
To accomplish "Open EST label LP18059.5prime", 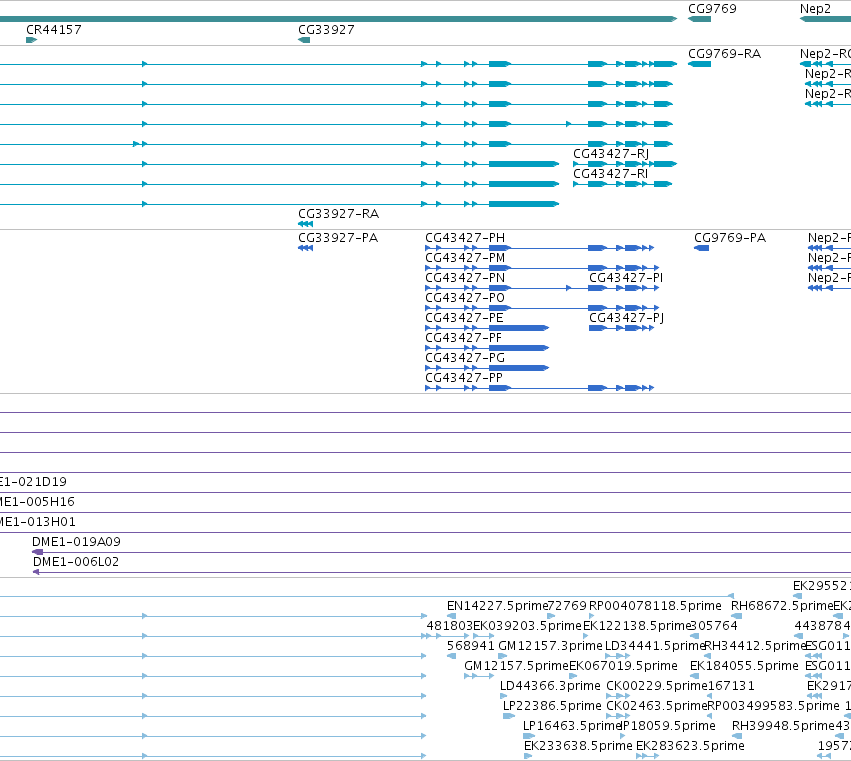I will point(668,726).
